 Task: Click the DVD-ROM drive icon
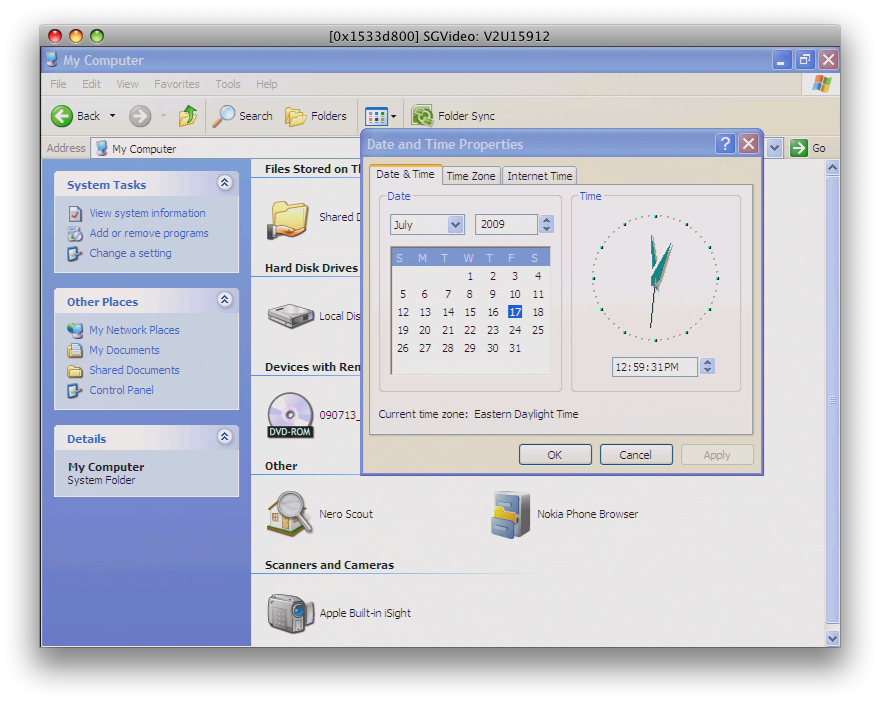point(290,415)
